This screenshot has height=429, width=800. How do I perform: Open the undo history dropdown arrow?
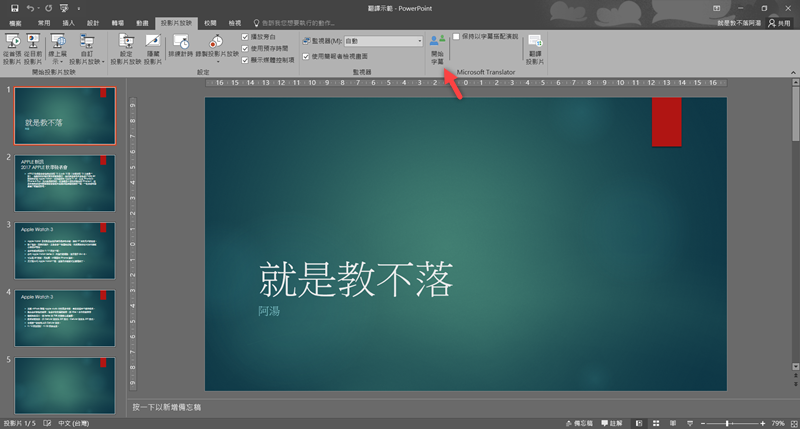tap(38, 9)
